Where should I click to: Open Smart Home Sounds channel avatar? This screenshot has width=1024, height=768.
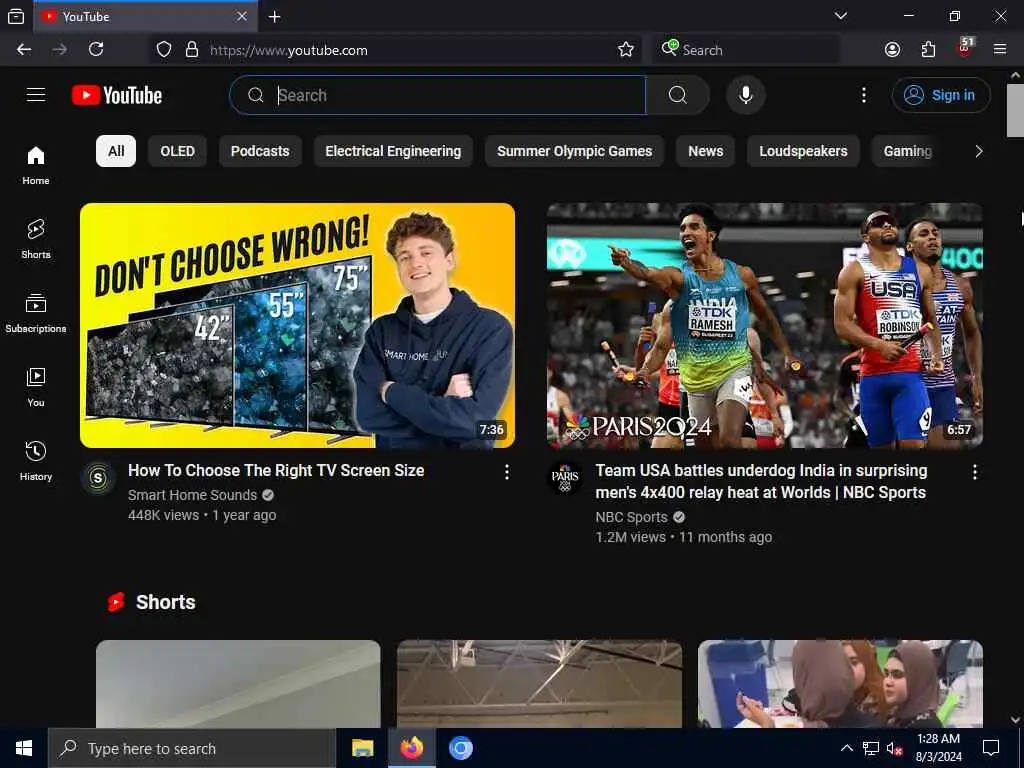tap(98, 479)
